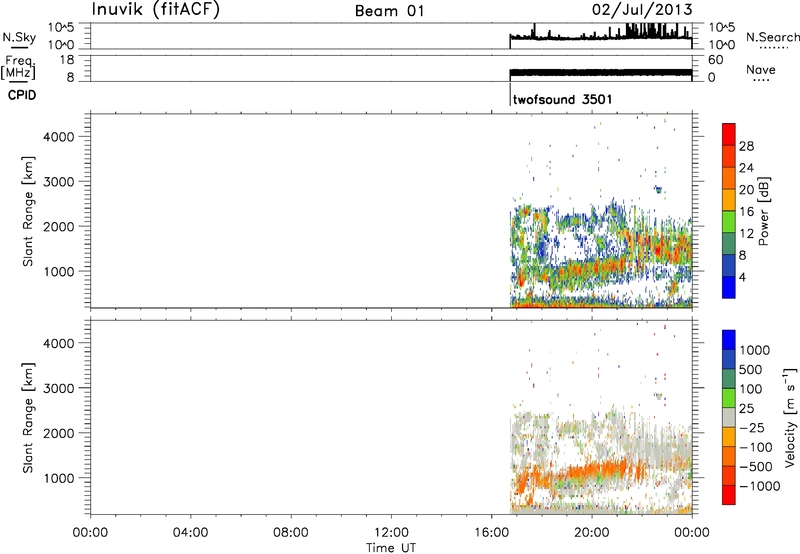Screen dimensions: 800x554
Task: Click the black frequency band in Freq panel
Action: pyautogui.click(x=601, y=72)
